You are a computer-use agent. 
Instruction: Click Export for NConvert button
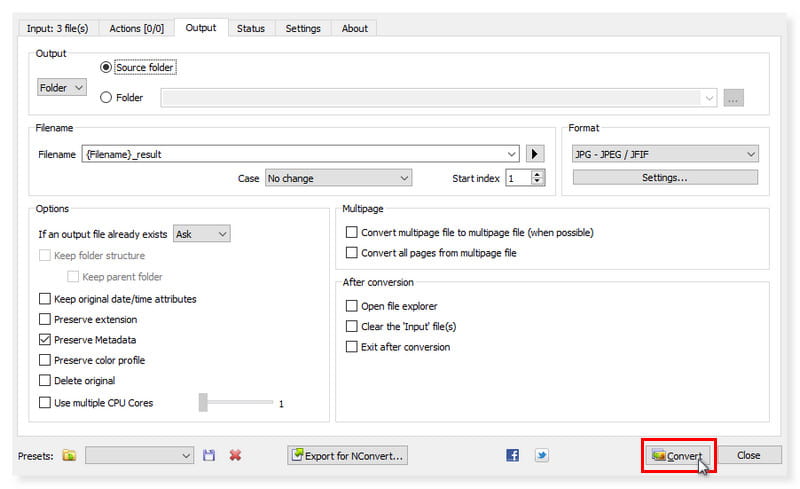point(347,456)
